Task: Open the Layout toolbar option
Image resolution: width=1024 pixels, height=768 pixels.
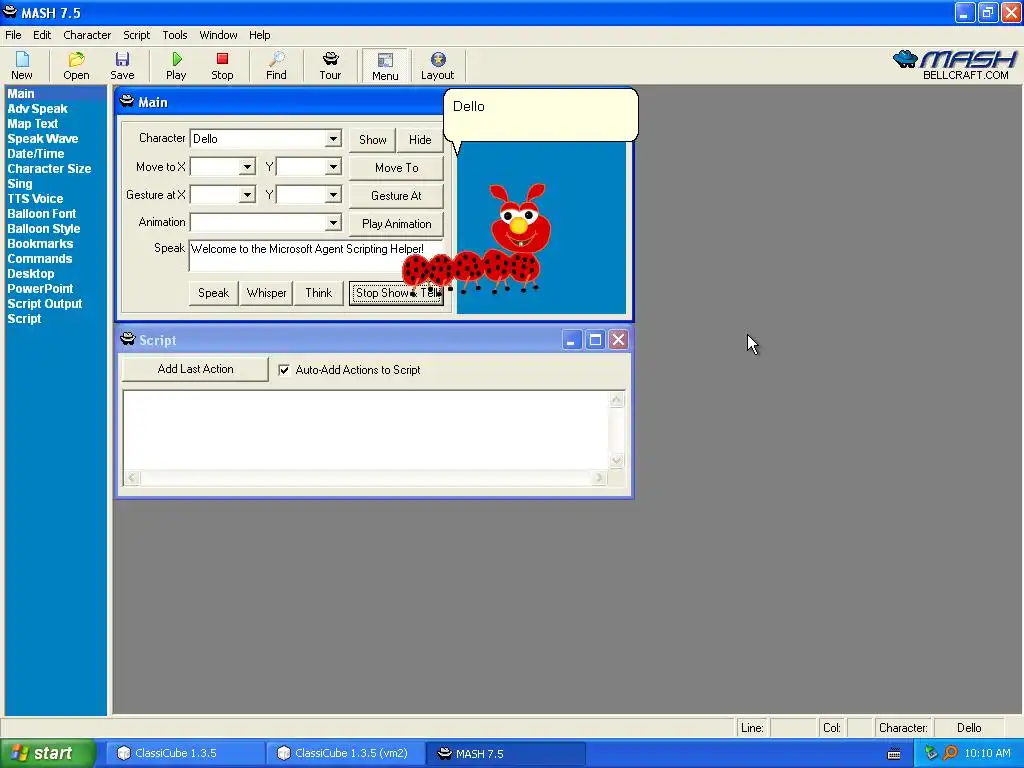Action: point(438,65)
